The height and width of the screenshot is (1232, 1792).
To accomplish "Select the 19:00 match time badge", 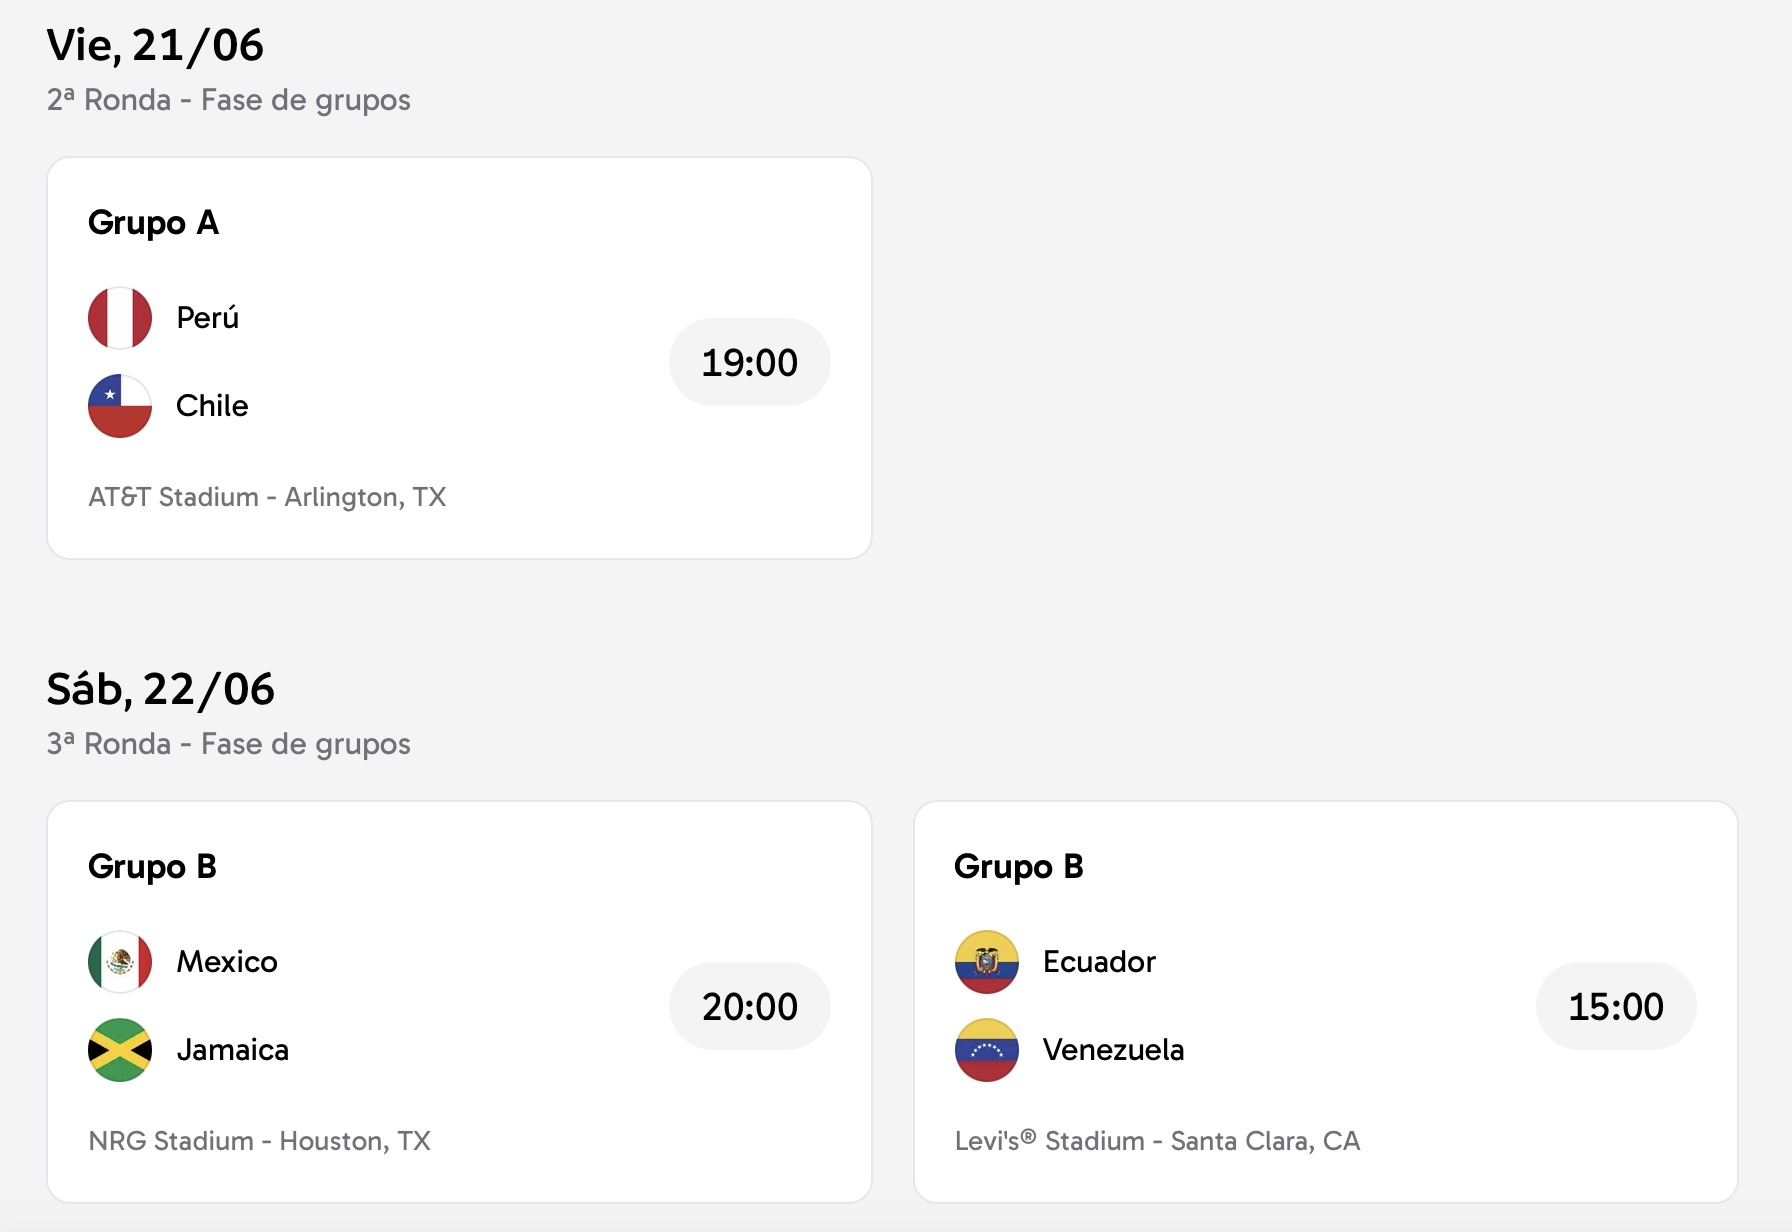I will tap(749, 363).
